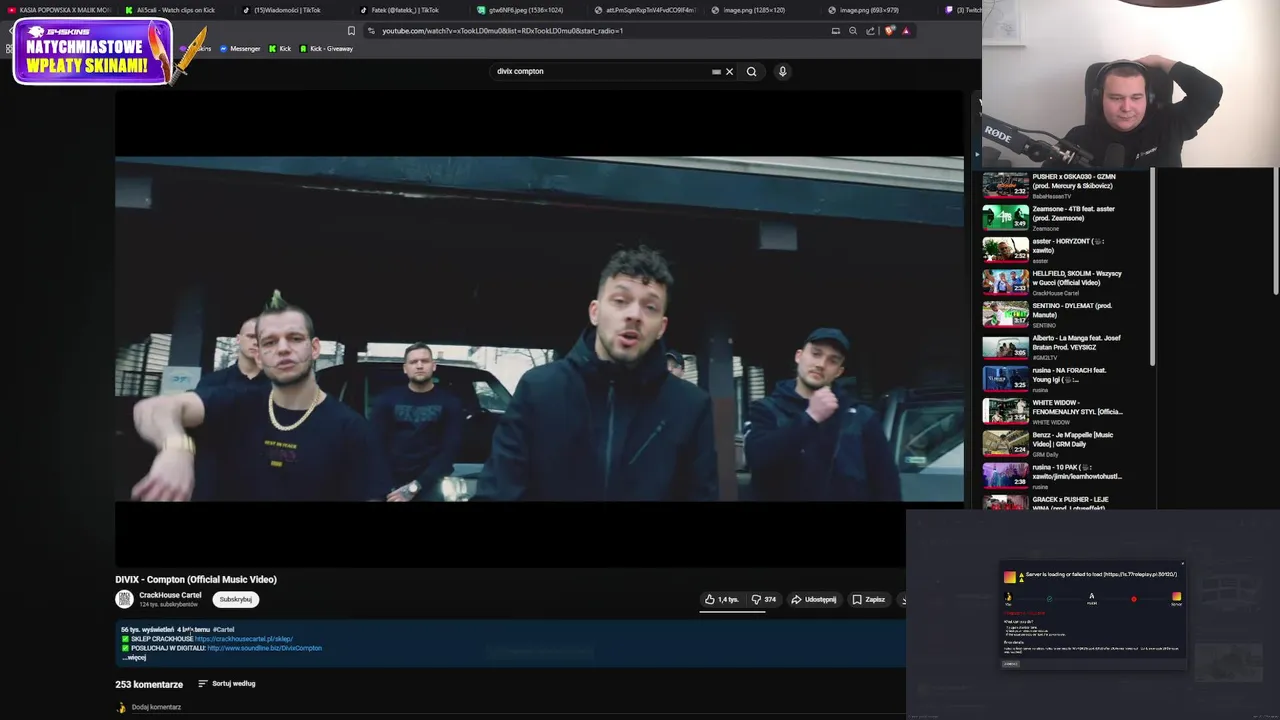The width and height of the screenshot is (1280, 720).
Task: Dislike the video with thumbs-down (374)
Action: click(x=764, y=599)
